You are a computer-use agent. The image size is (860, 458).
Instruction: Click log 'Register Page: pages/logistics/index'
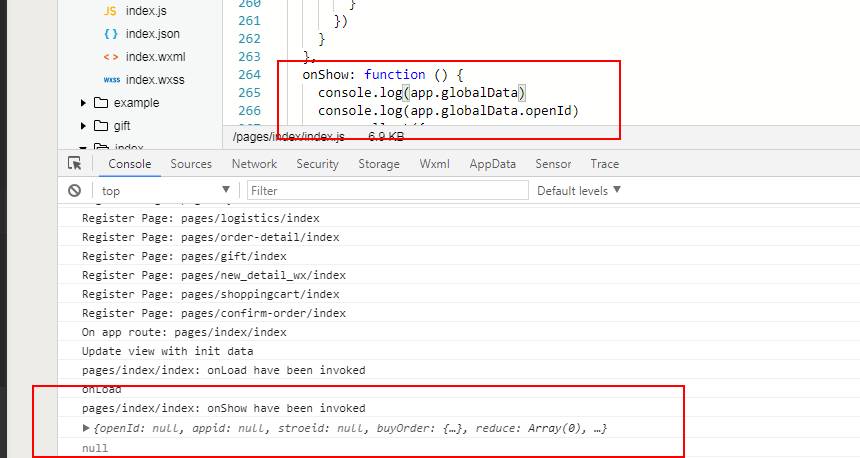[x=201, y=218]
